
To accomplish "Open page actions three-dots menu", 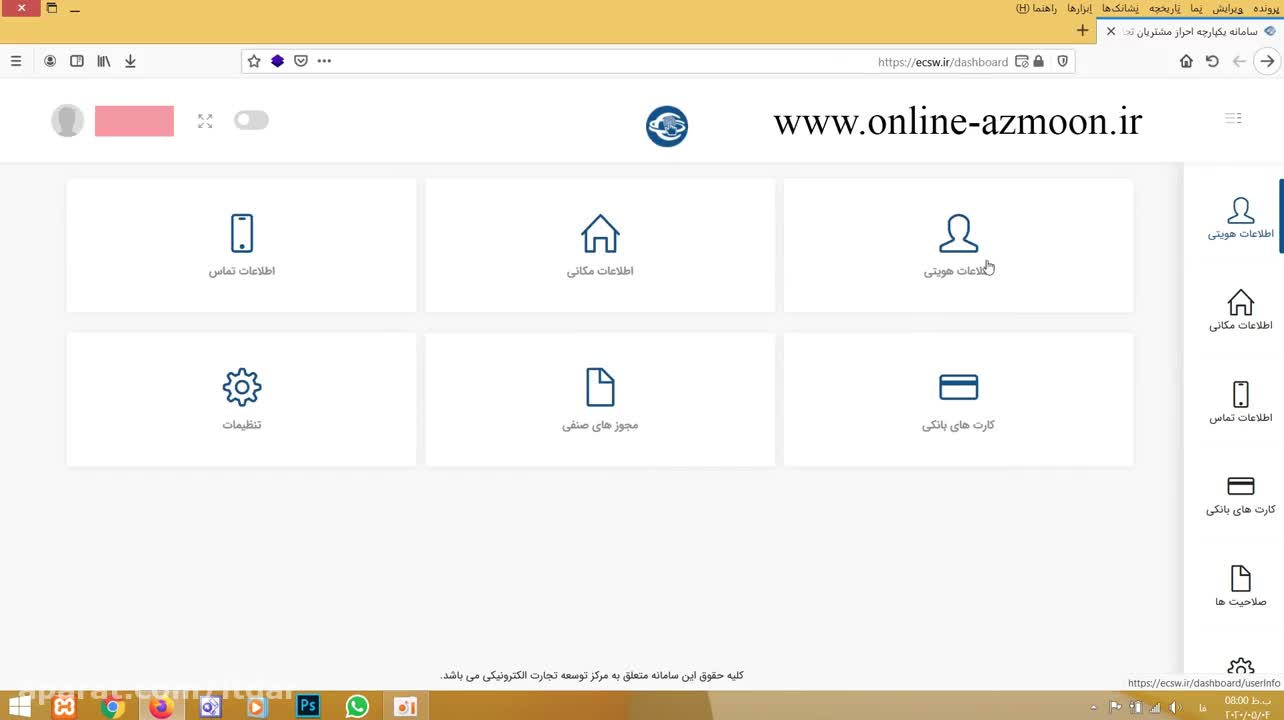I will pyautogui.click(x=324, y=61).
